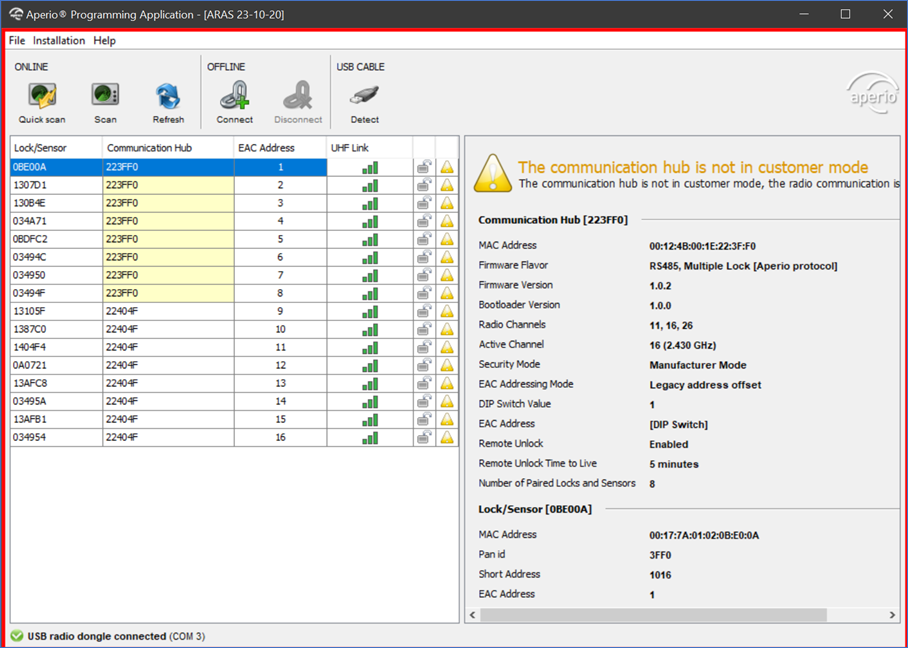The image size is (908, 648).
Task: Select lock row 0BDFC2
Action: (234, 239)
